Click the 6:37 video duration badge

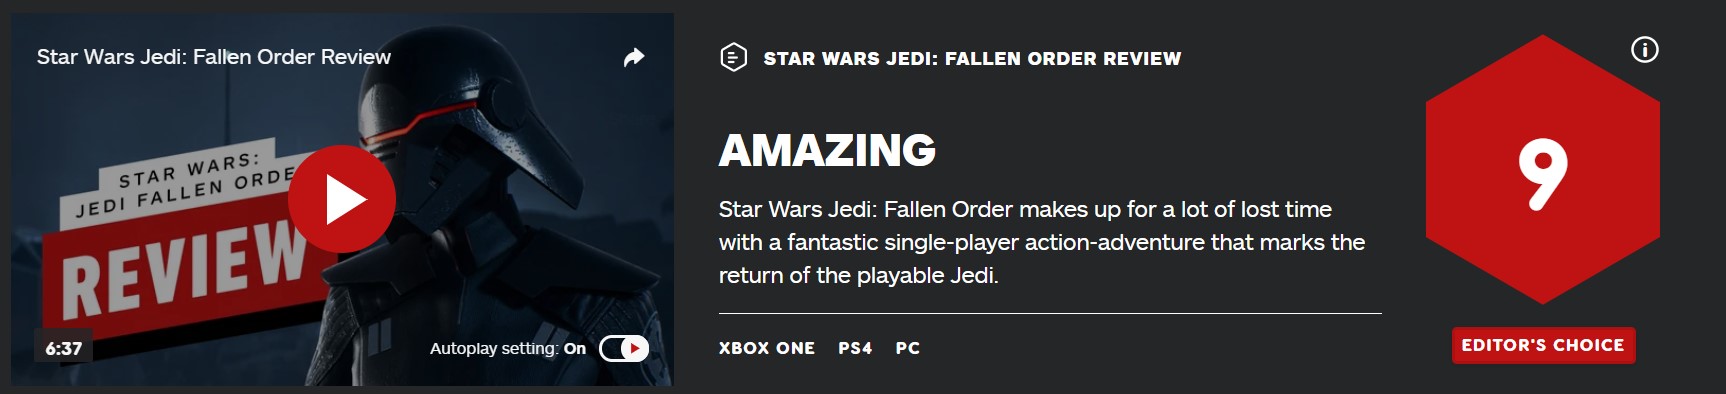coord(64,348)
